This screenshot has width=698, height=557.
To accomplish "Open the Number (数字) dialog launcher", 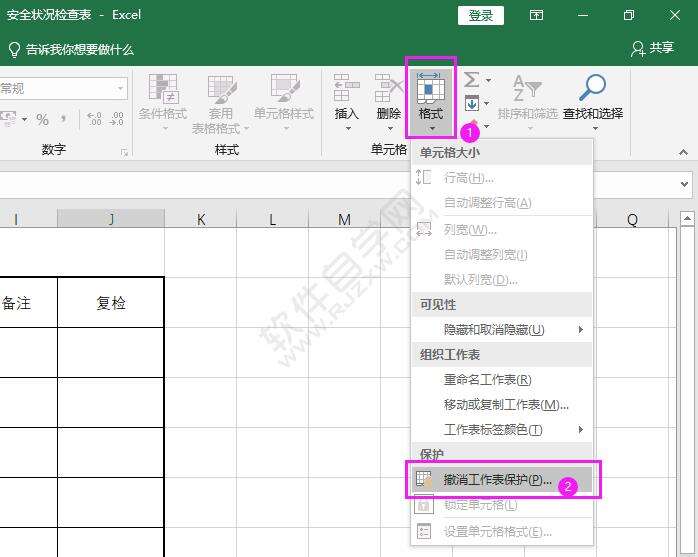I will click(x=124, y=153).
